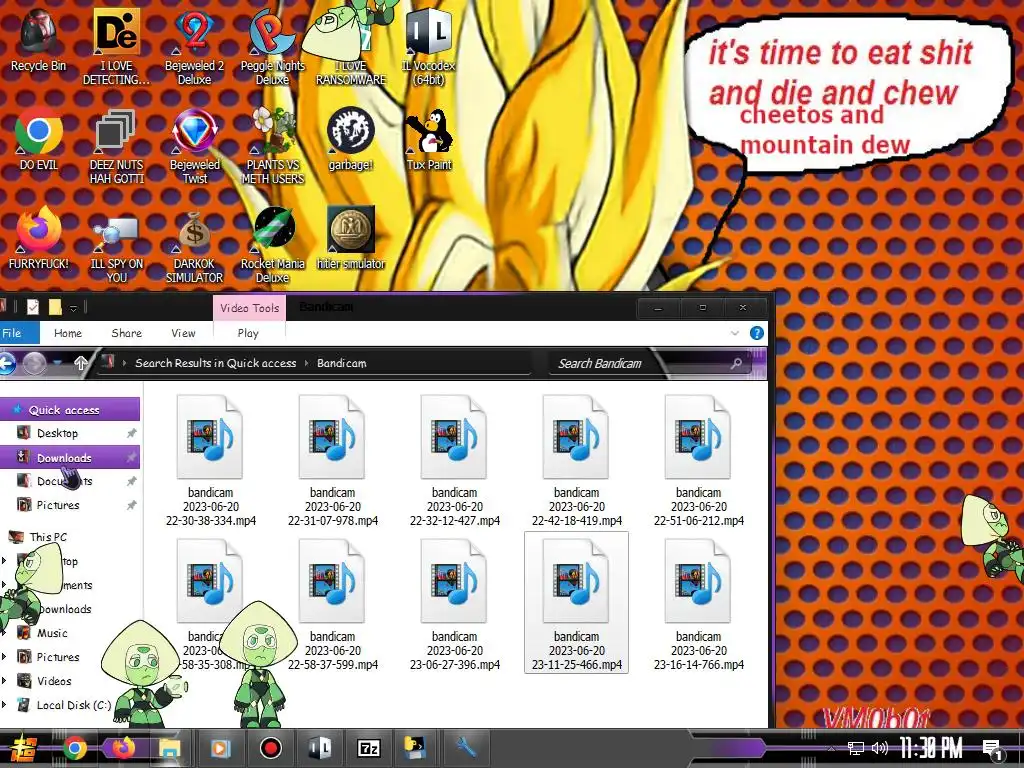Click the volume icon in system tray
Screen dimensions: 1024x768
tap(880, 748)
